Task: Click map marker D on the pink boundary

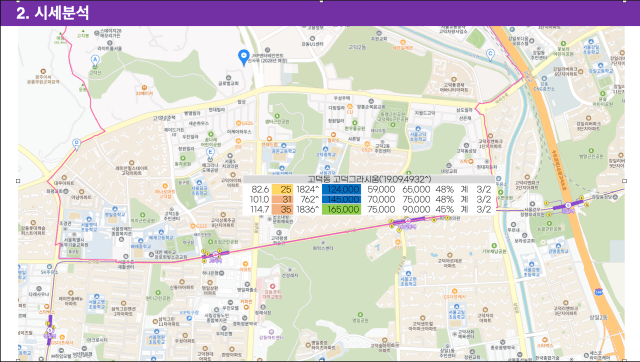Action: click(x=76, y=144)
